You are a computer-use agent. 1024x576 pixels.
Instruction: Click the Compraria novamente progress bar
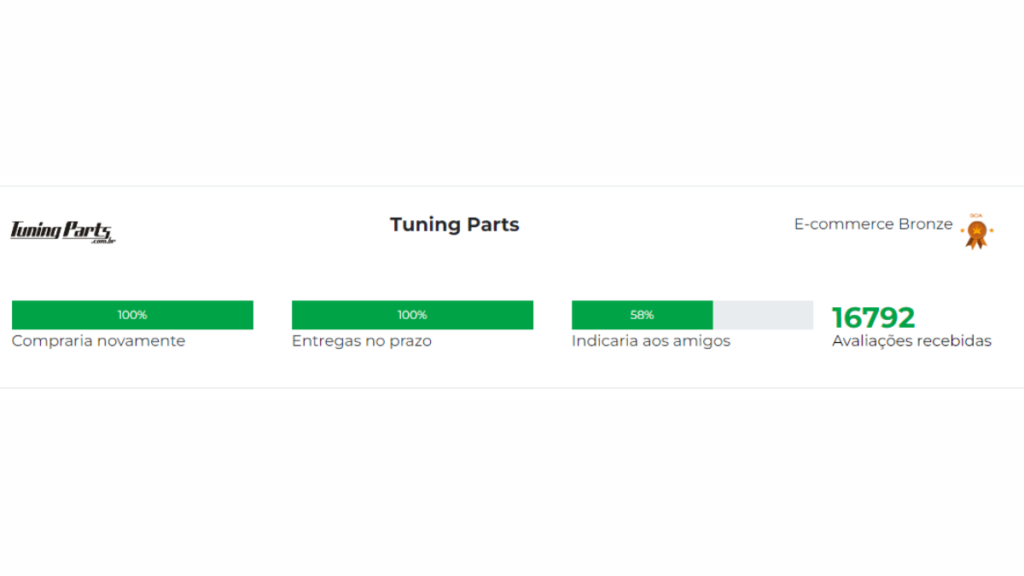point(131,314)
